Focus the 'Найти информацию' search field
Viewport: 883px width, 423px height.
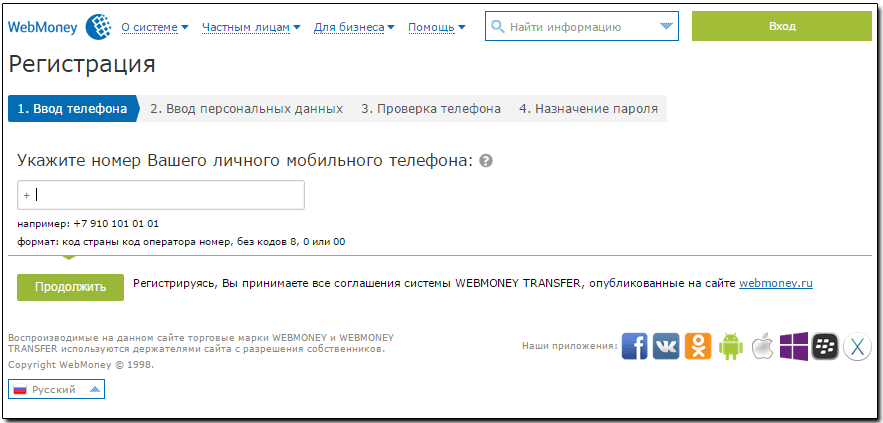click(580, 26)
